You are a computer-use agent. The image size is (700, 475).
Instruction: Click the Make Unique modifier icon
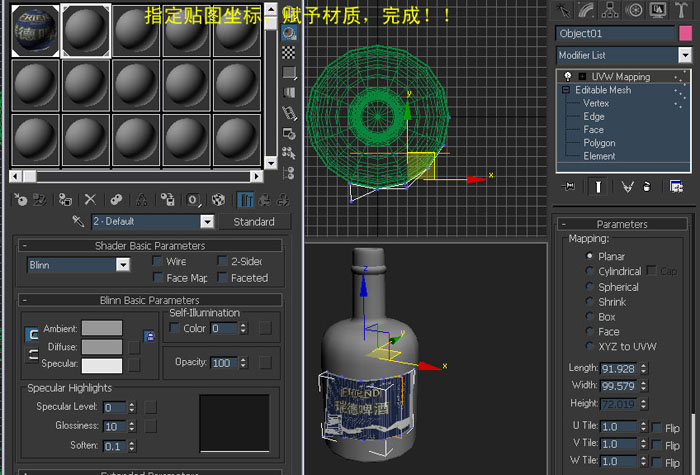[x=627, y=186]
